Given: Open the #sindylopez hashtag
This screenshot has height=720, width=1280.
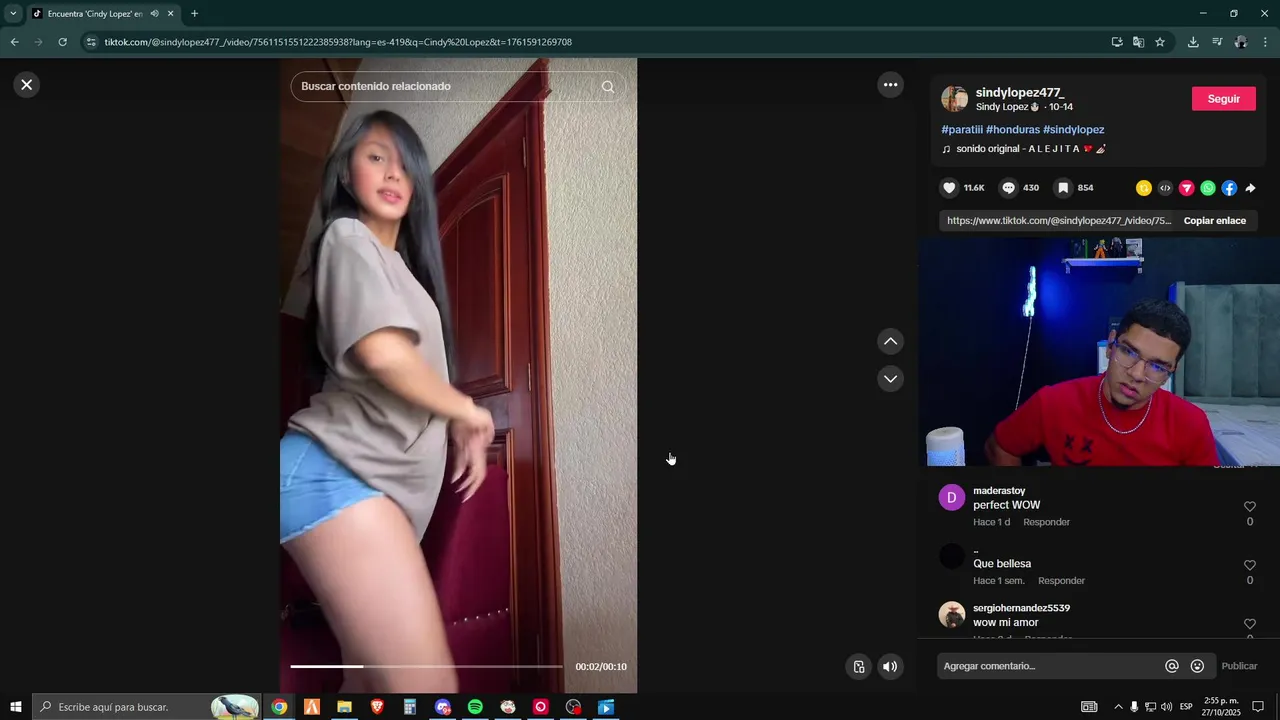Looking at the screenshot, I should 1073,130.
